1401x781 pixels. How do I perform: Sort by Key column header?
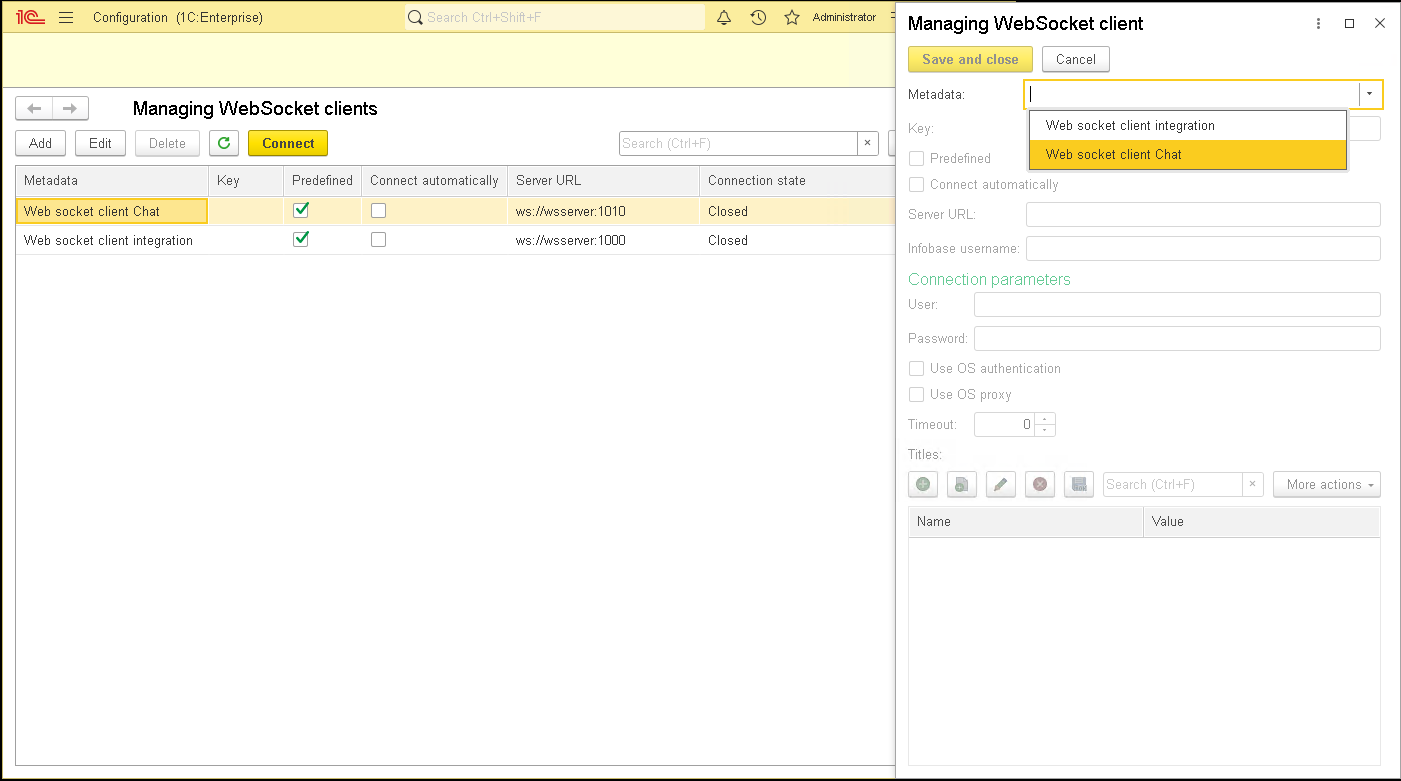246,180
